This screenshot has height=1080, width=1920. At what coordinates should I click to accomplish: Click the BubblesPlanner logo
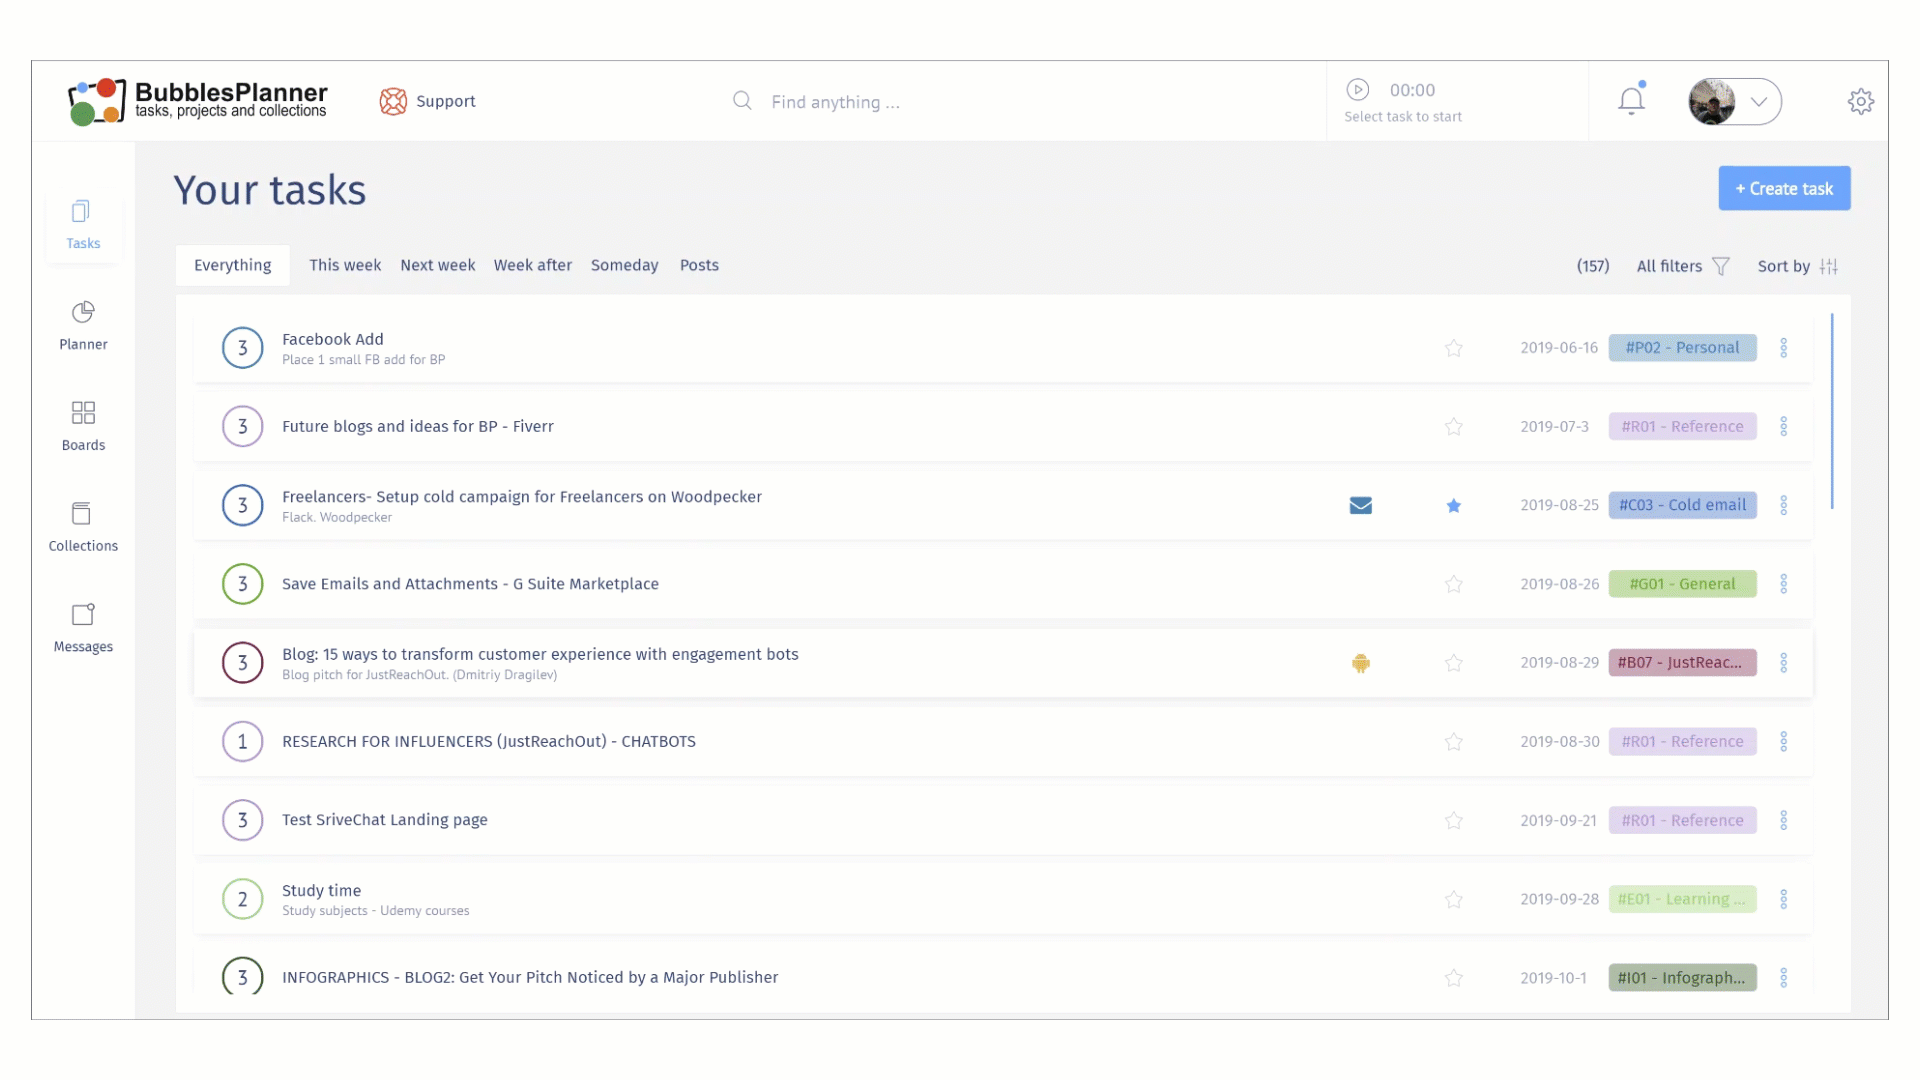click(x=197, y=101)
